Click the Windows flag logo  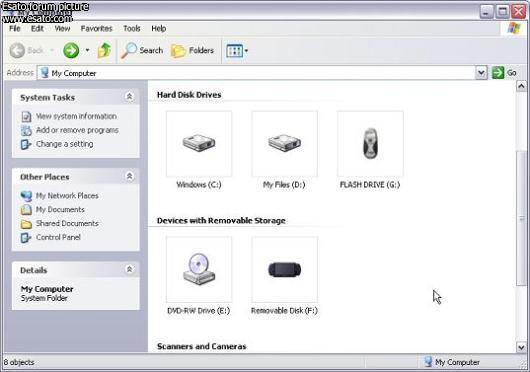[x=514, y=28]
